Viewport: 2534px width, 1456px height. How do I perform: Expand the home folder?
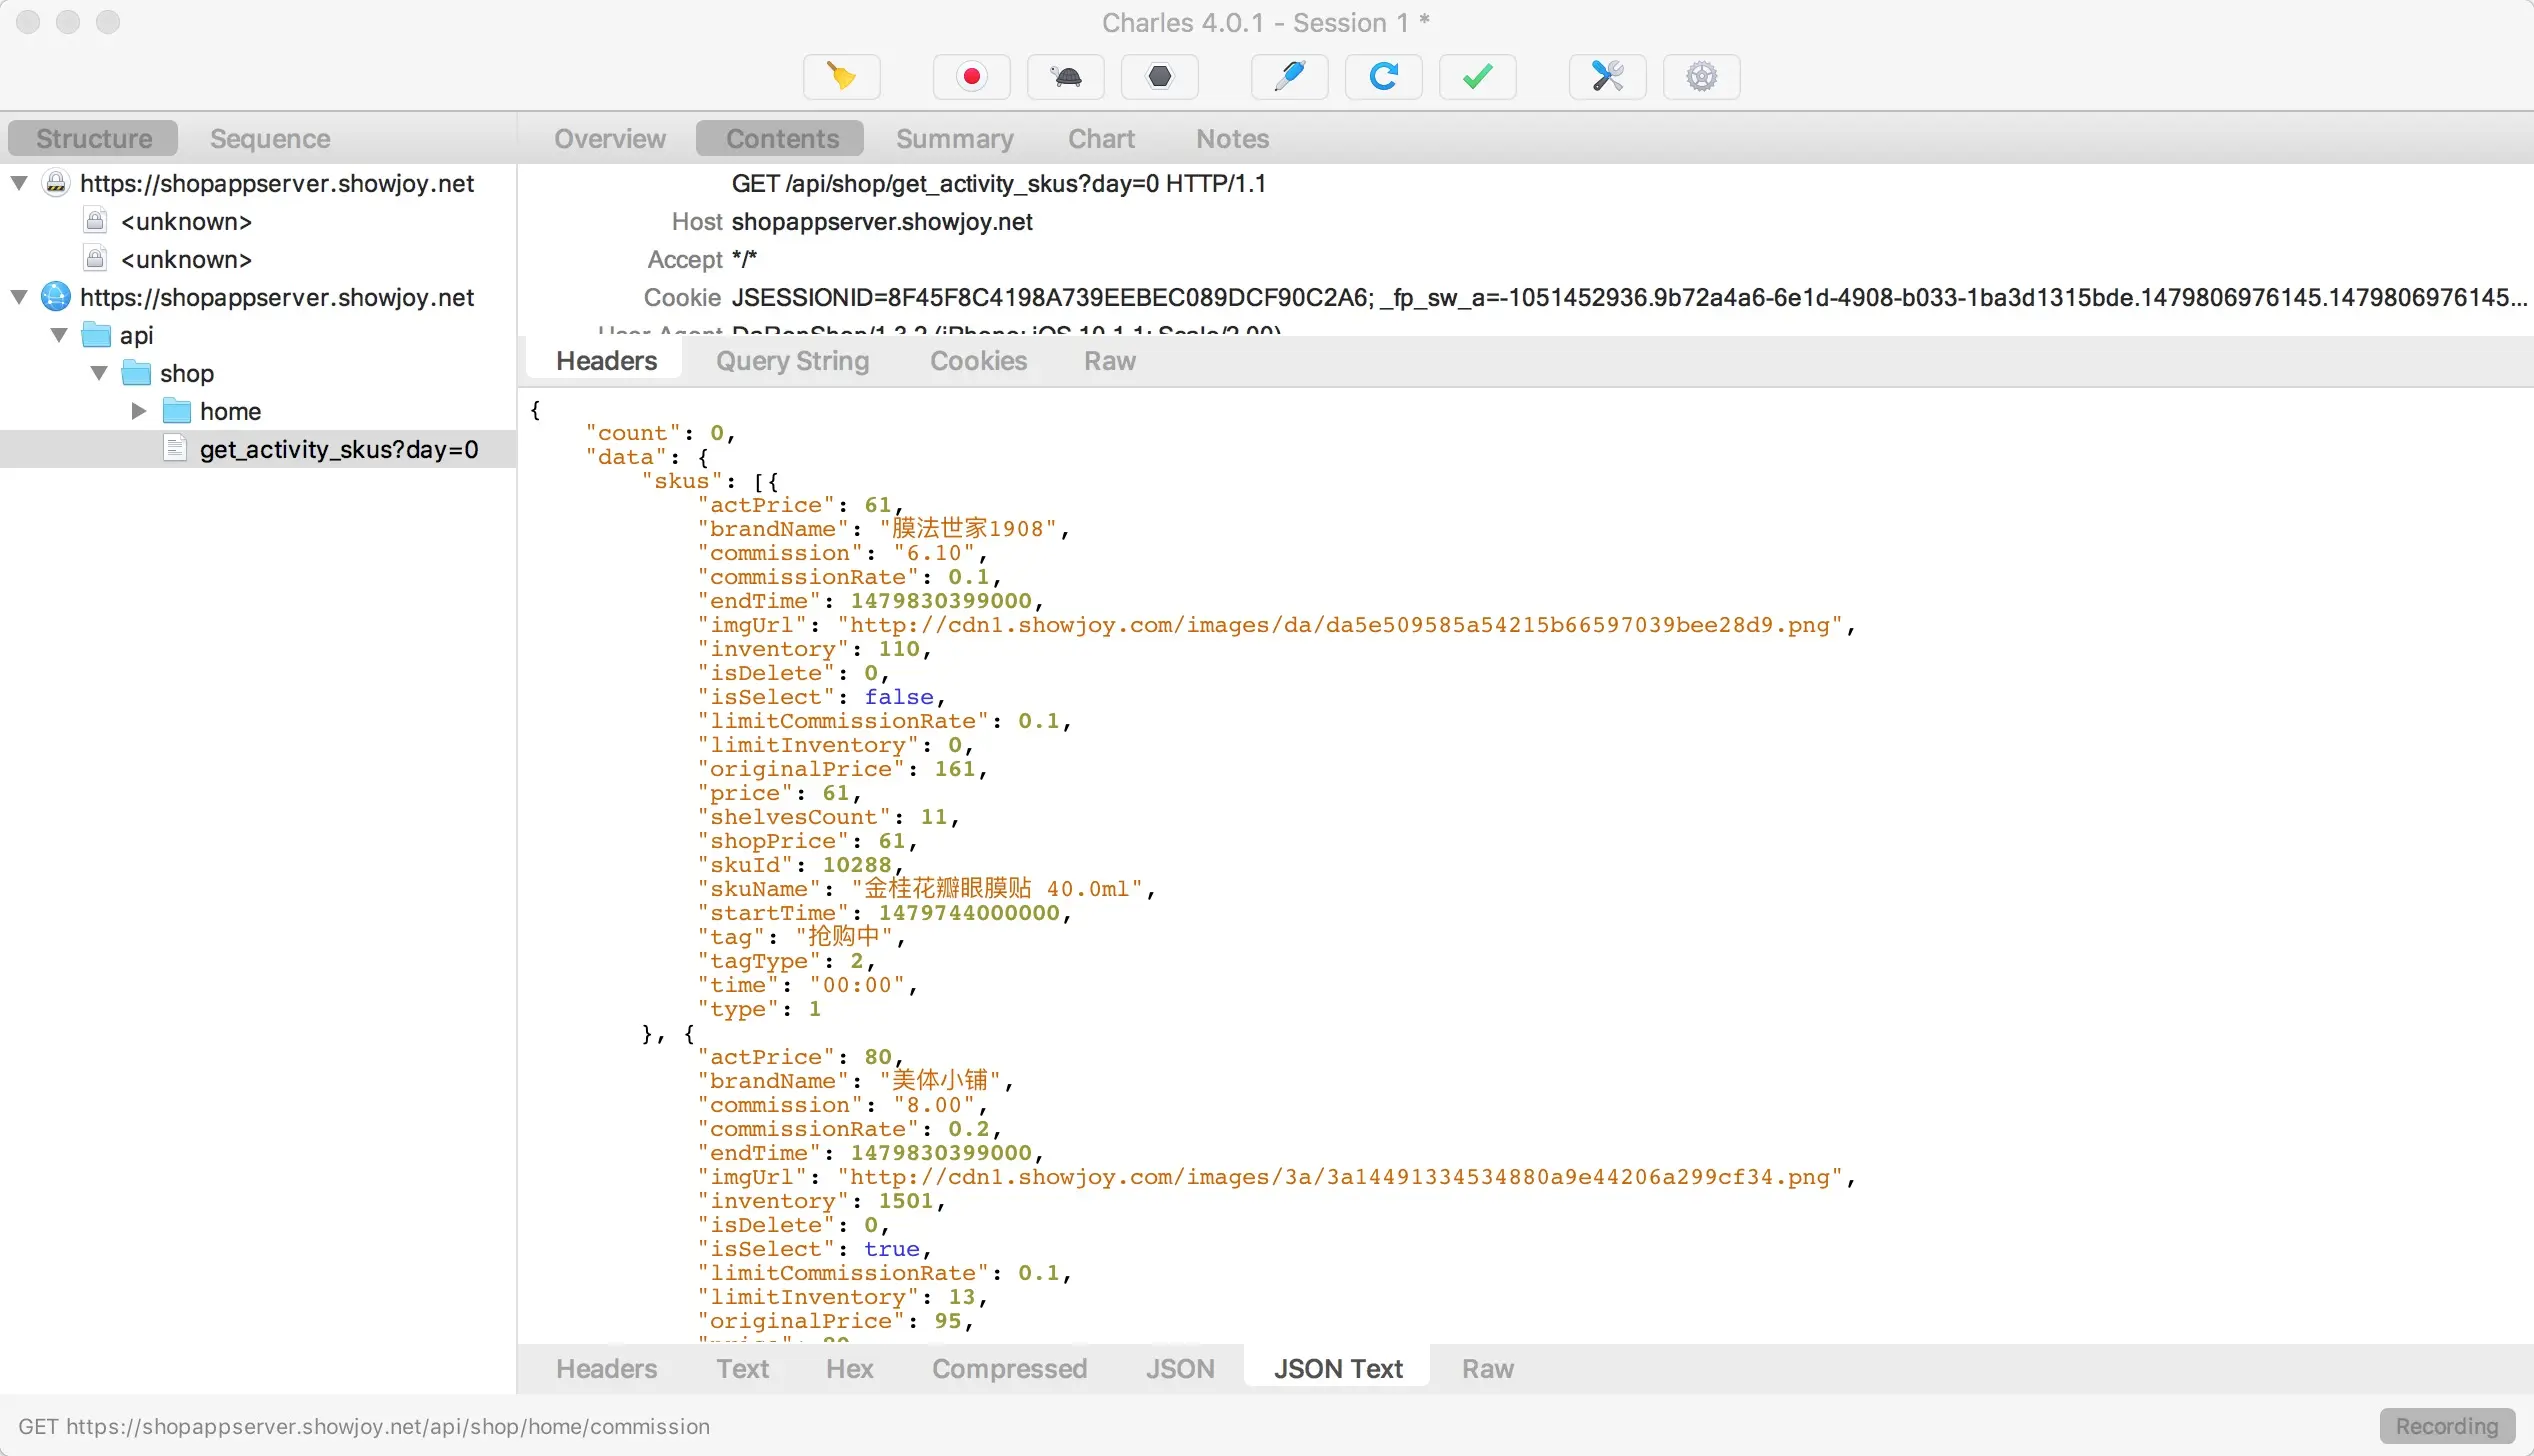click(x=139, y=411)
